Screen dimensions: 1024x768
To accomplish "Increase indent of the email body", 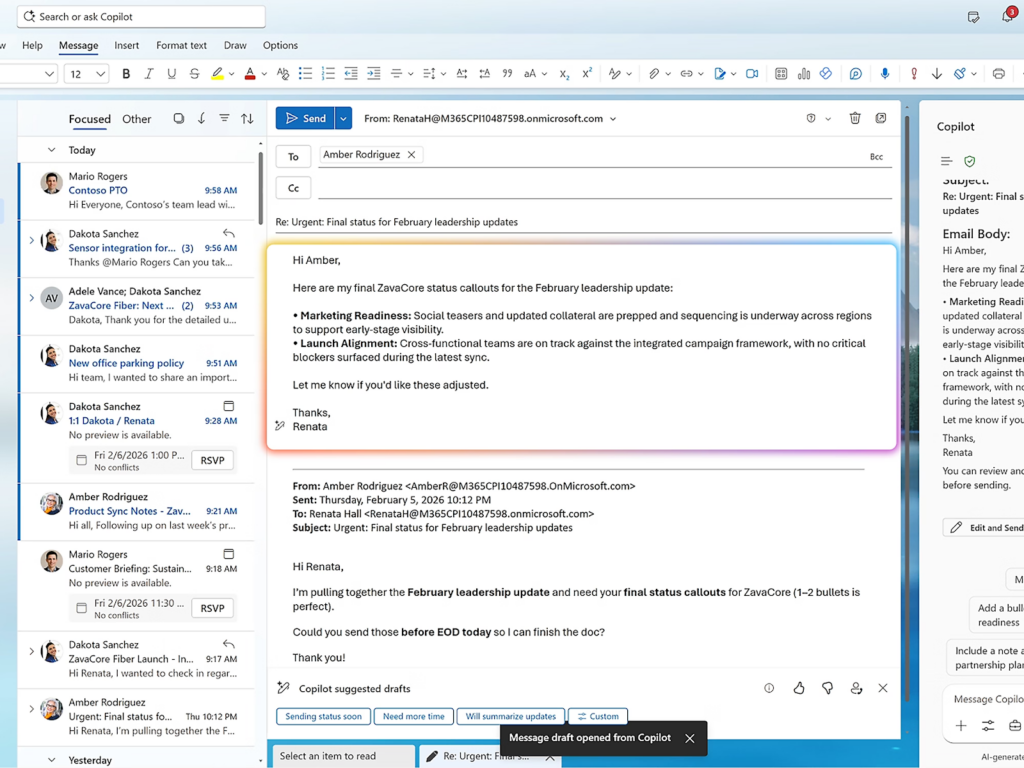I will pyautogui.click(x=373, y=72).
